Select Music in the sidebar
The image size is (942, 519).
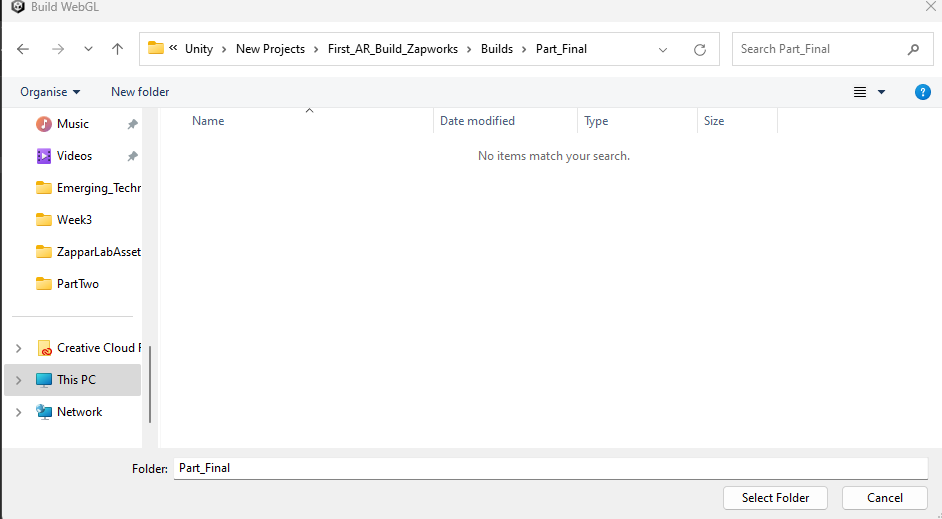(x=72, y=124)
